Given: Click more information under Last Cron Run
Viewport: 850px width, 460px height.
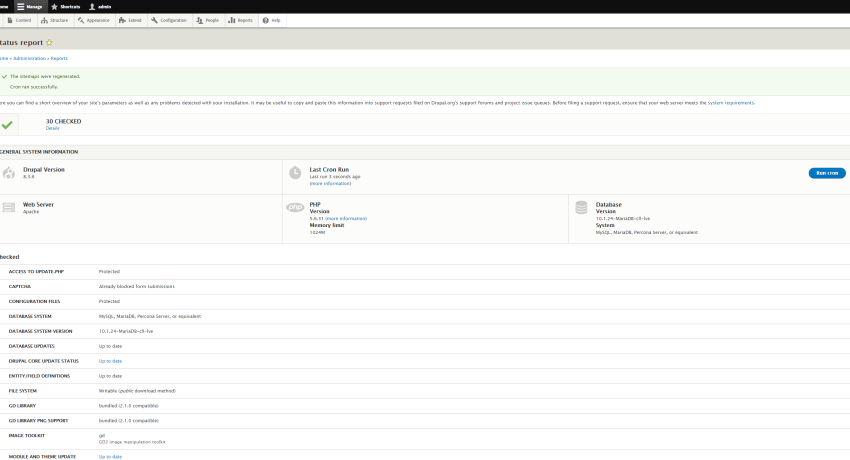Looking at the screenshot, I should point(330,183).
